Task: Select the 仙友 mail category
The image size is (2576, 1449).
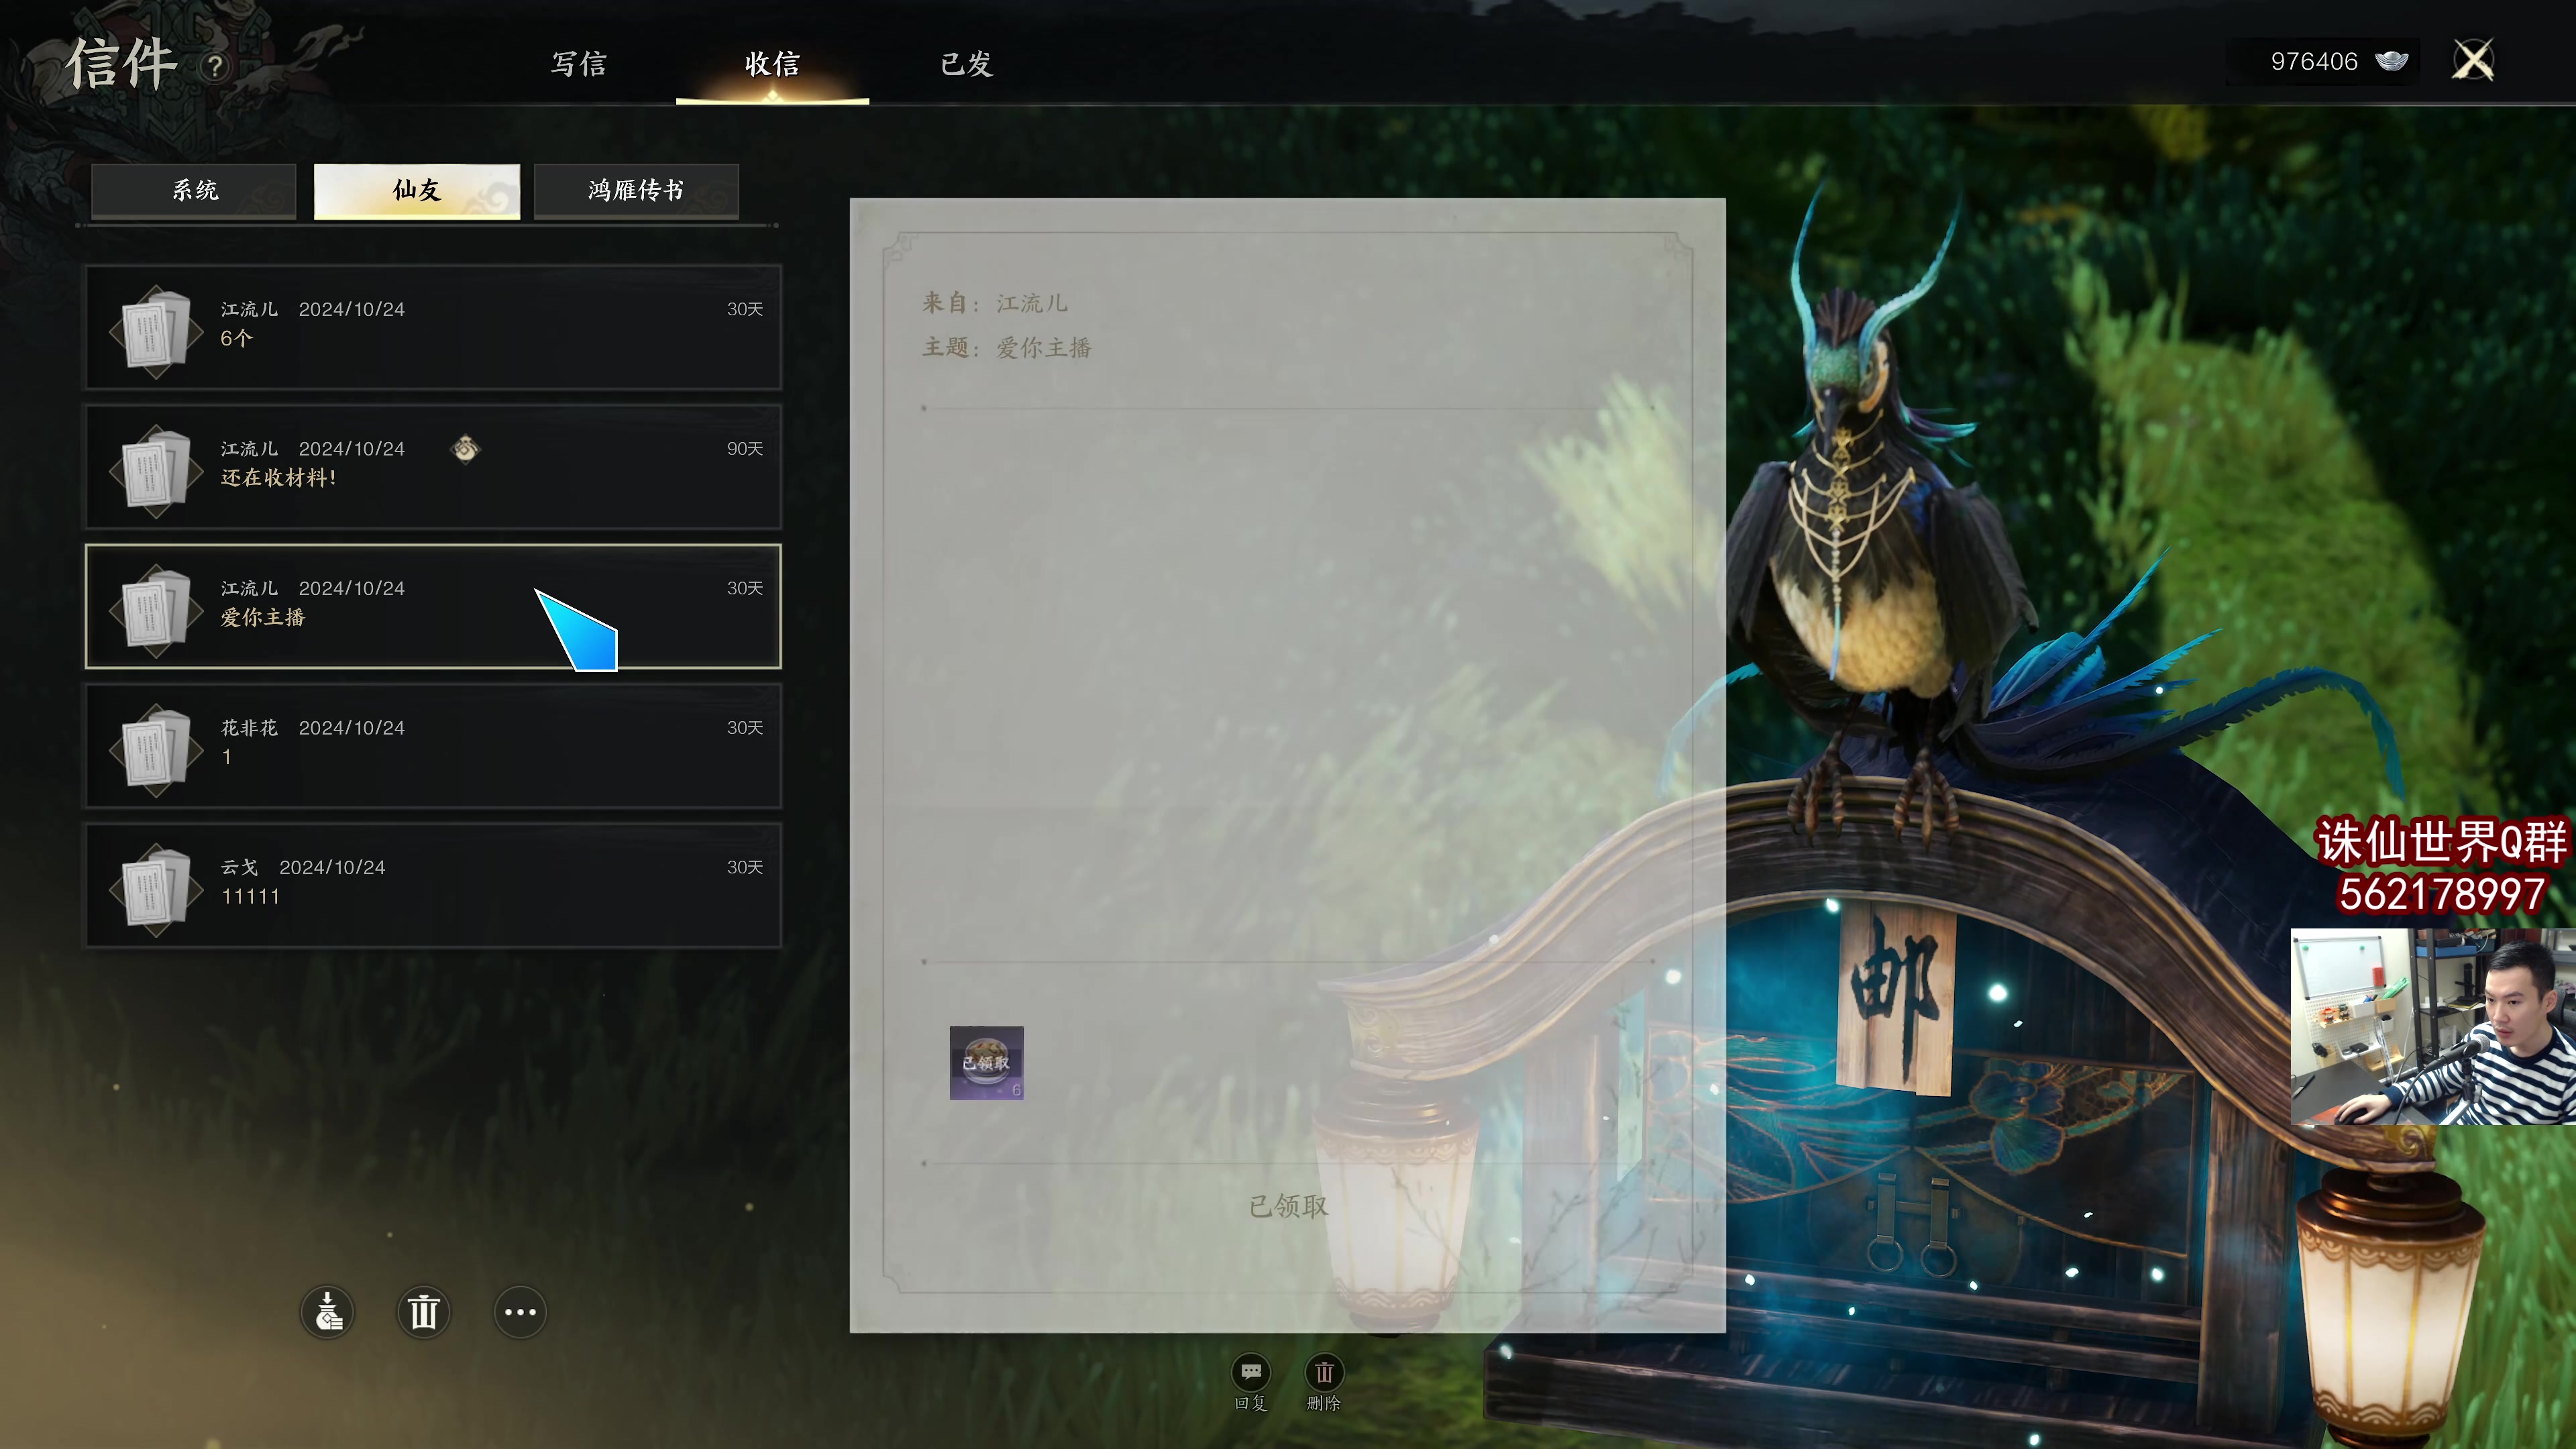Action: coord(417,190)
